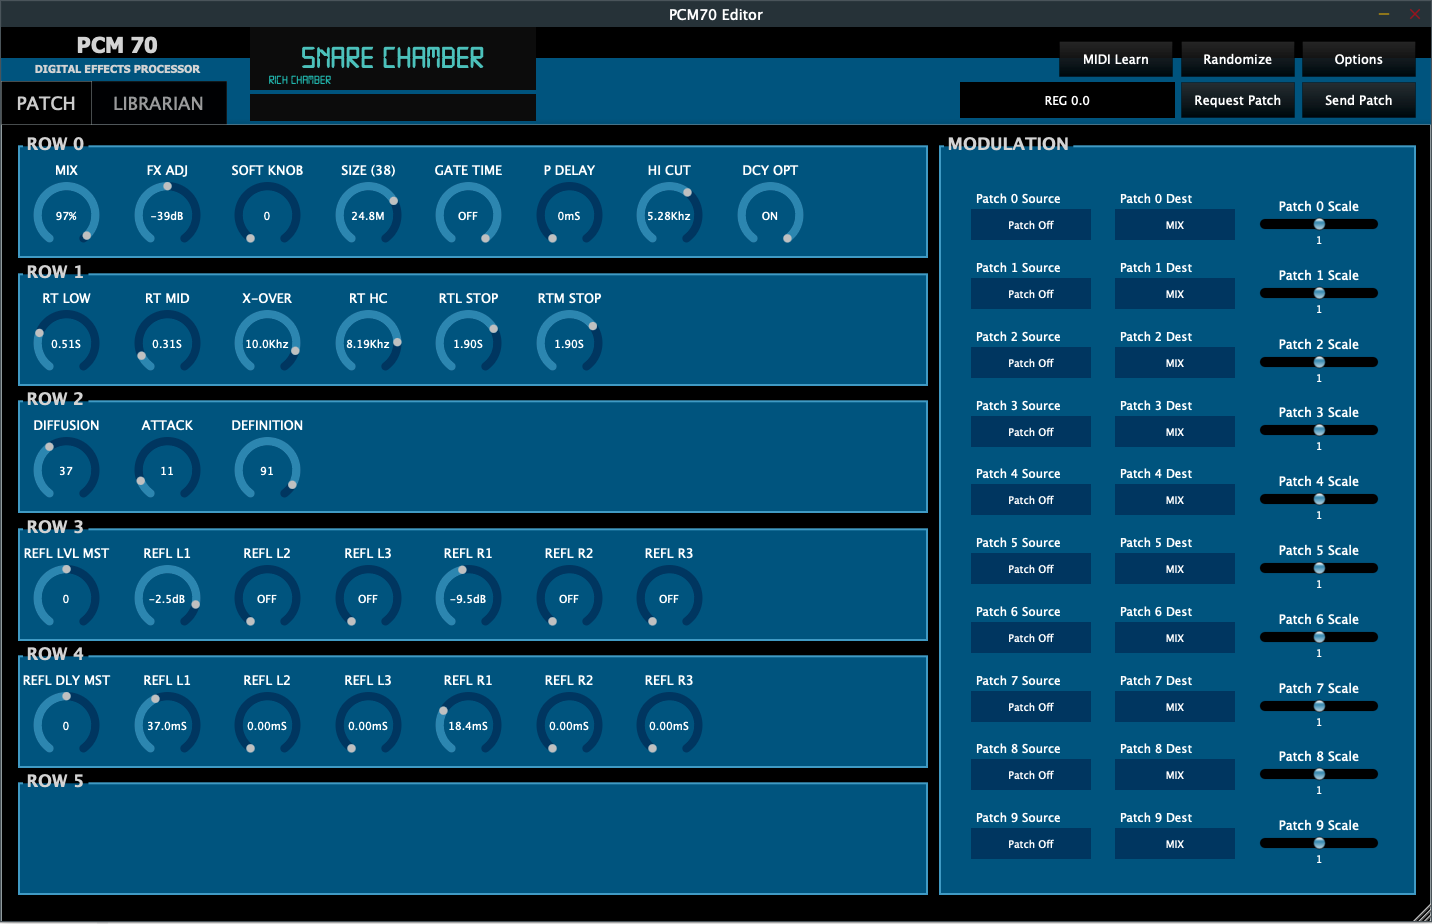Image resolution: width=1432 pixels, height=924 pixels.
Task: Click the Patch 1 Scale slider
Action: point(1319,293)
